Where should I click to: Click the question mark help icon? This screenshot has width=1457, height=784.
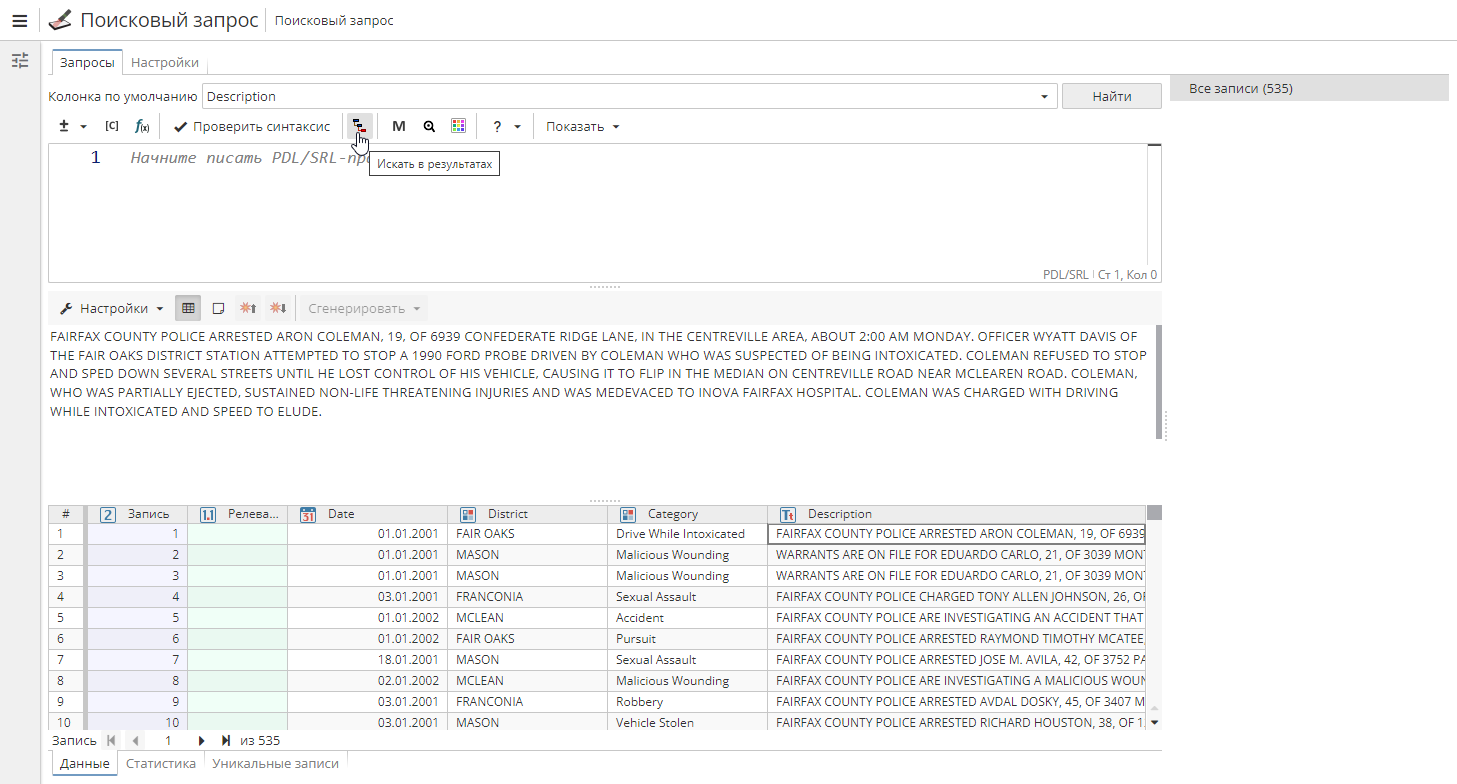497,126
